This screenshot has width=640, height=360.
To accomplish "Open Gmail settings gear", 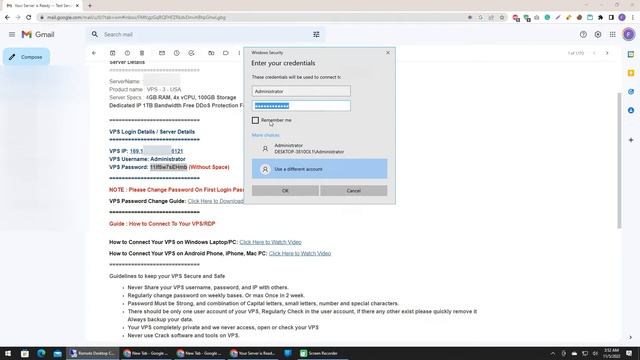I will 598,35.
